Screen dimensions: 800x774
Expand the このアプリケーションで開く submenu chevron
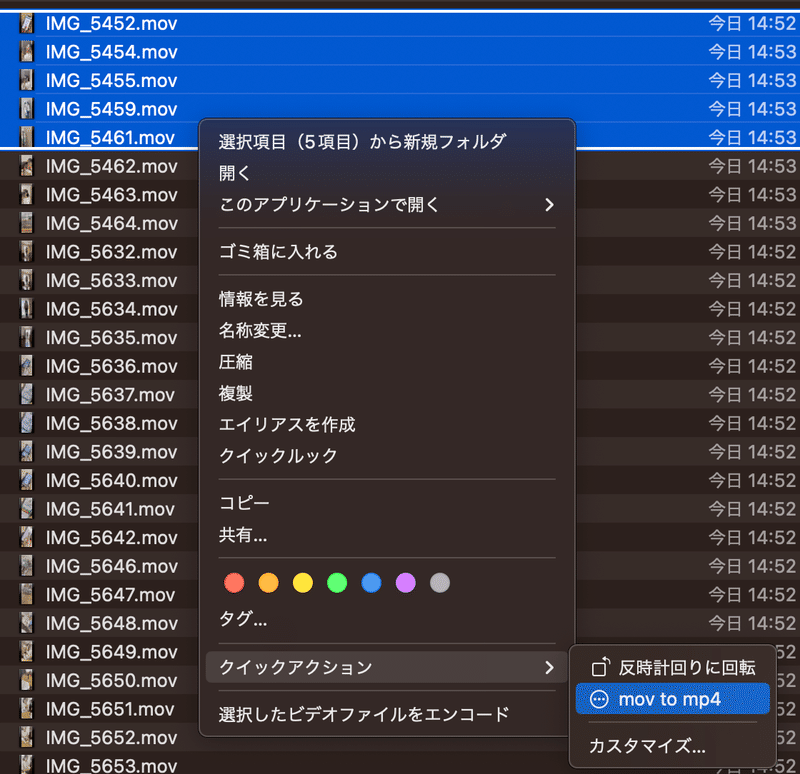click(548, 204)
